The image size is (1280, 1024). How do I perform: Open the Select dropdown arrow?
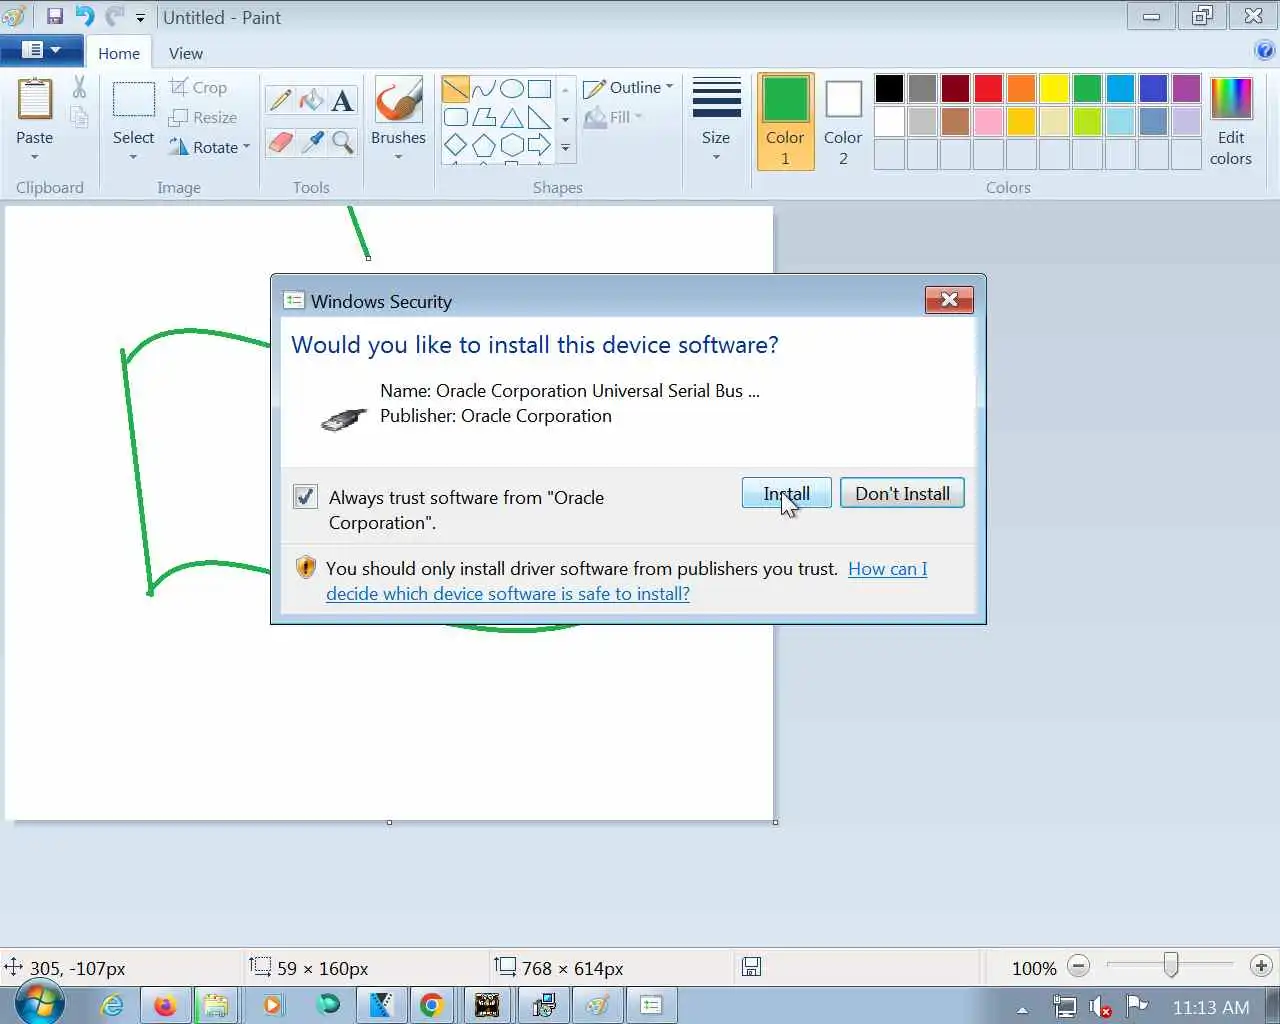tap(133, 157)
